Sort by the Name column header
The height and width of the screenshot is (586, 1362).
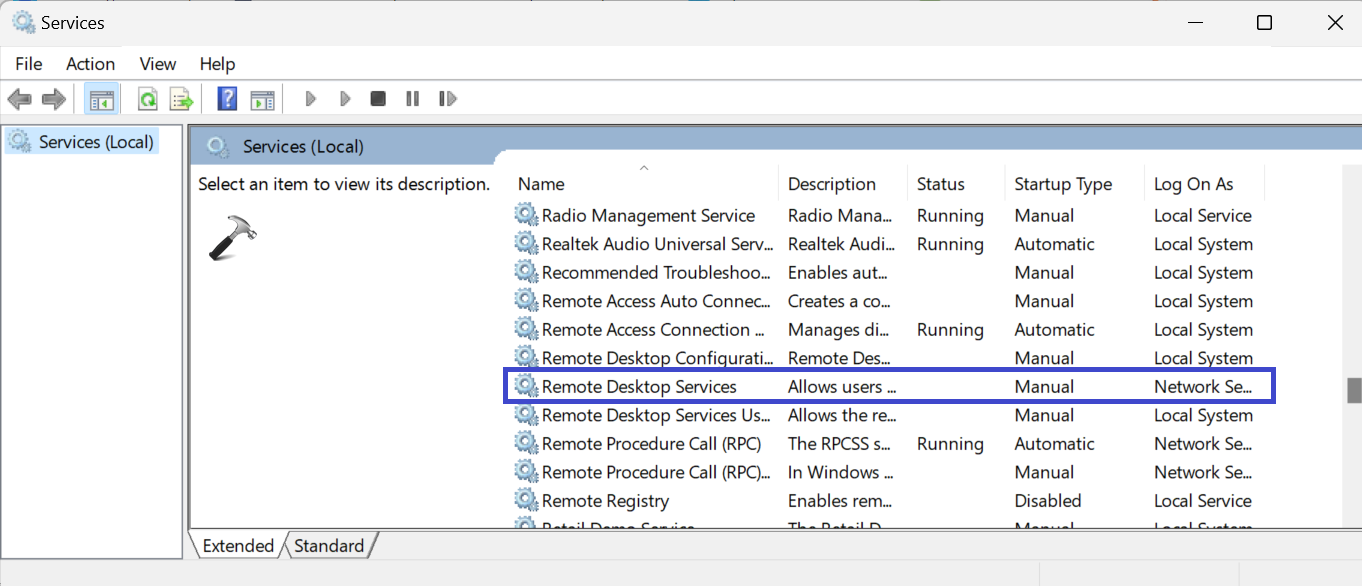pyautogui.click(x=541, y=184)
